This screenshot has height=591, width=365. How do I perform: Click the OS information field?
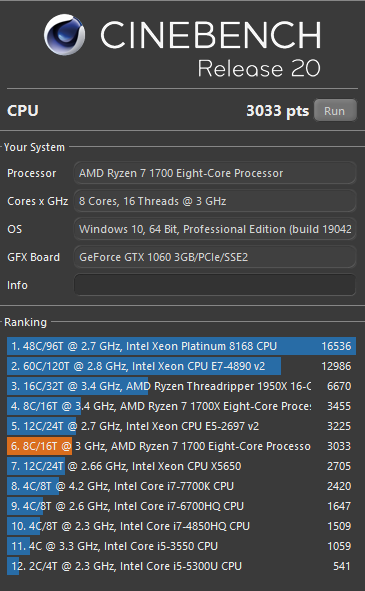(215, 229)
